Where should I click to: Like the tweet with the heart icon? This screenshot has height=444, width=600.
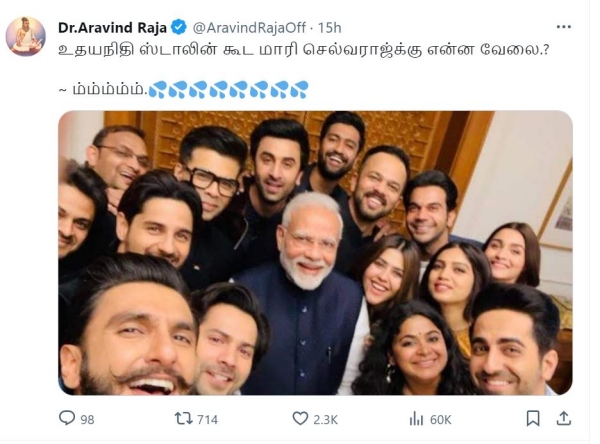point(300,418)
